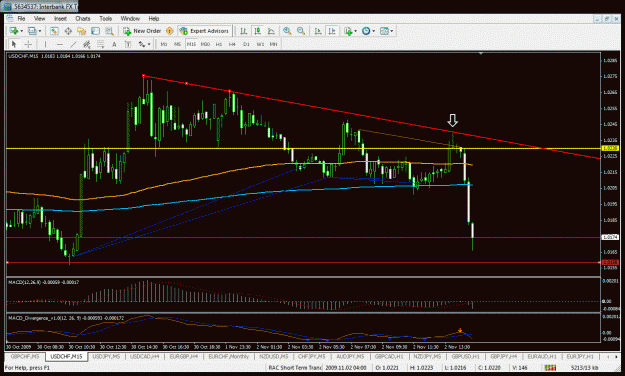Open the Charts menu
The height and width of the screenshot is (376, 625).
coord(83,19)
